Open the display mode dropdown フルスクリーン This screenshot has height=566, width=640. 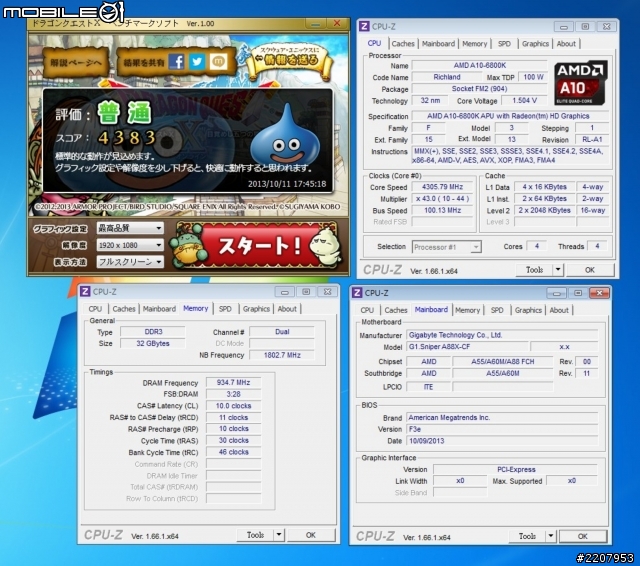pos(130,262)
